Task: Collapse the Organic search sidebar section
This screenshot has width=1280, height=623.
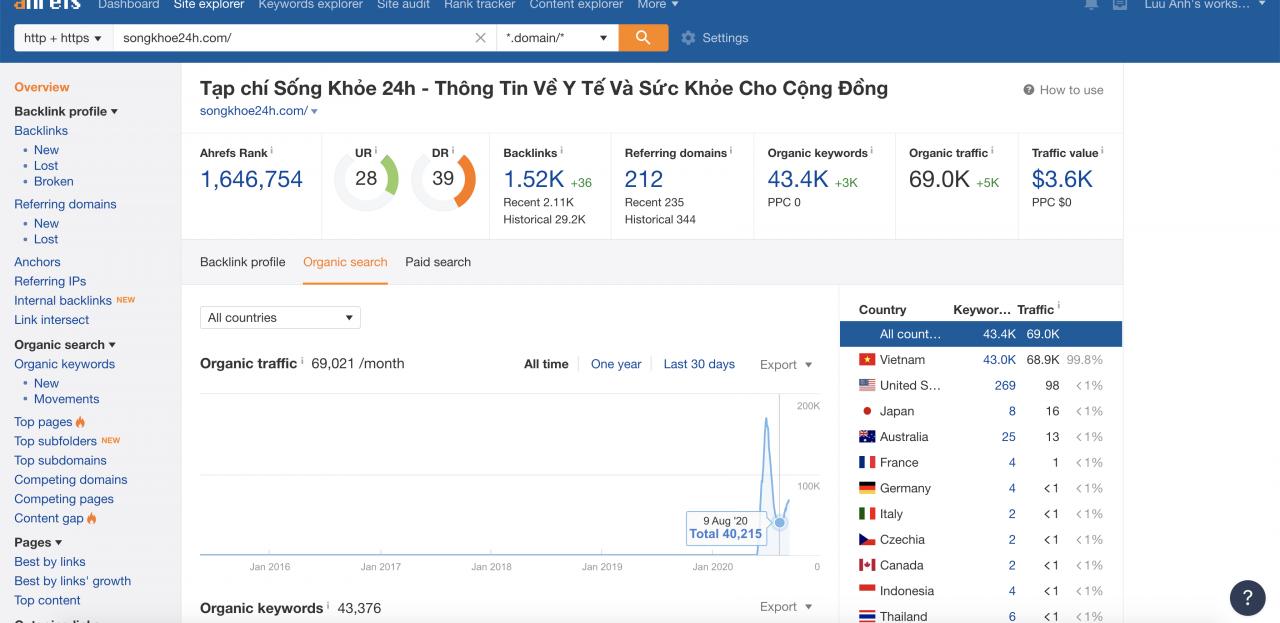Action: click(65, 345)
